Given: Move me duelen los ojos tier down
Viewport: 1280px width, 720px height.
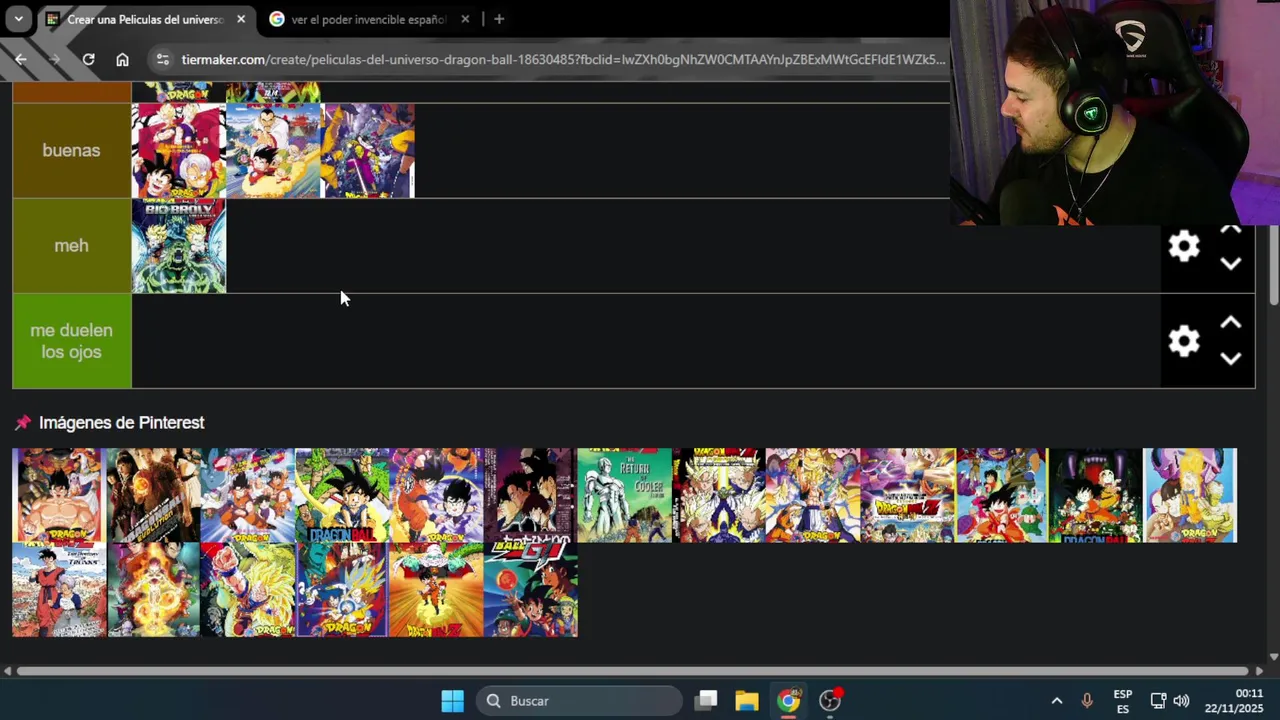Looking at the screenshot, I should pyautogui.click(x=1231, y=359).
